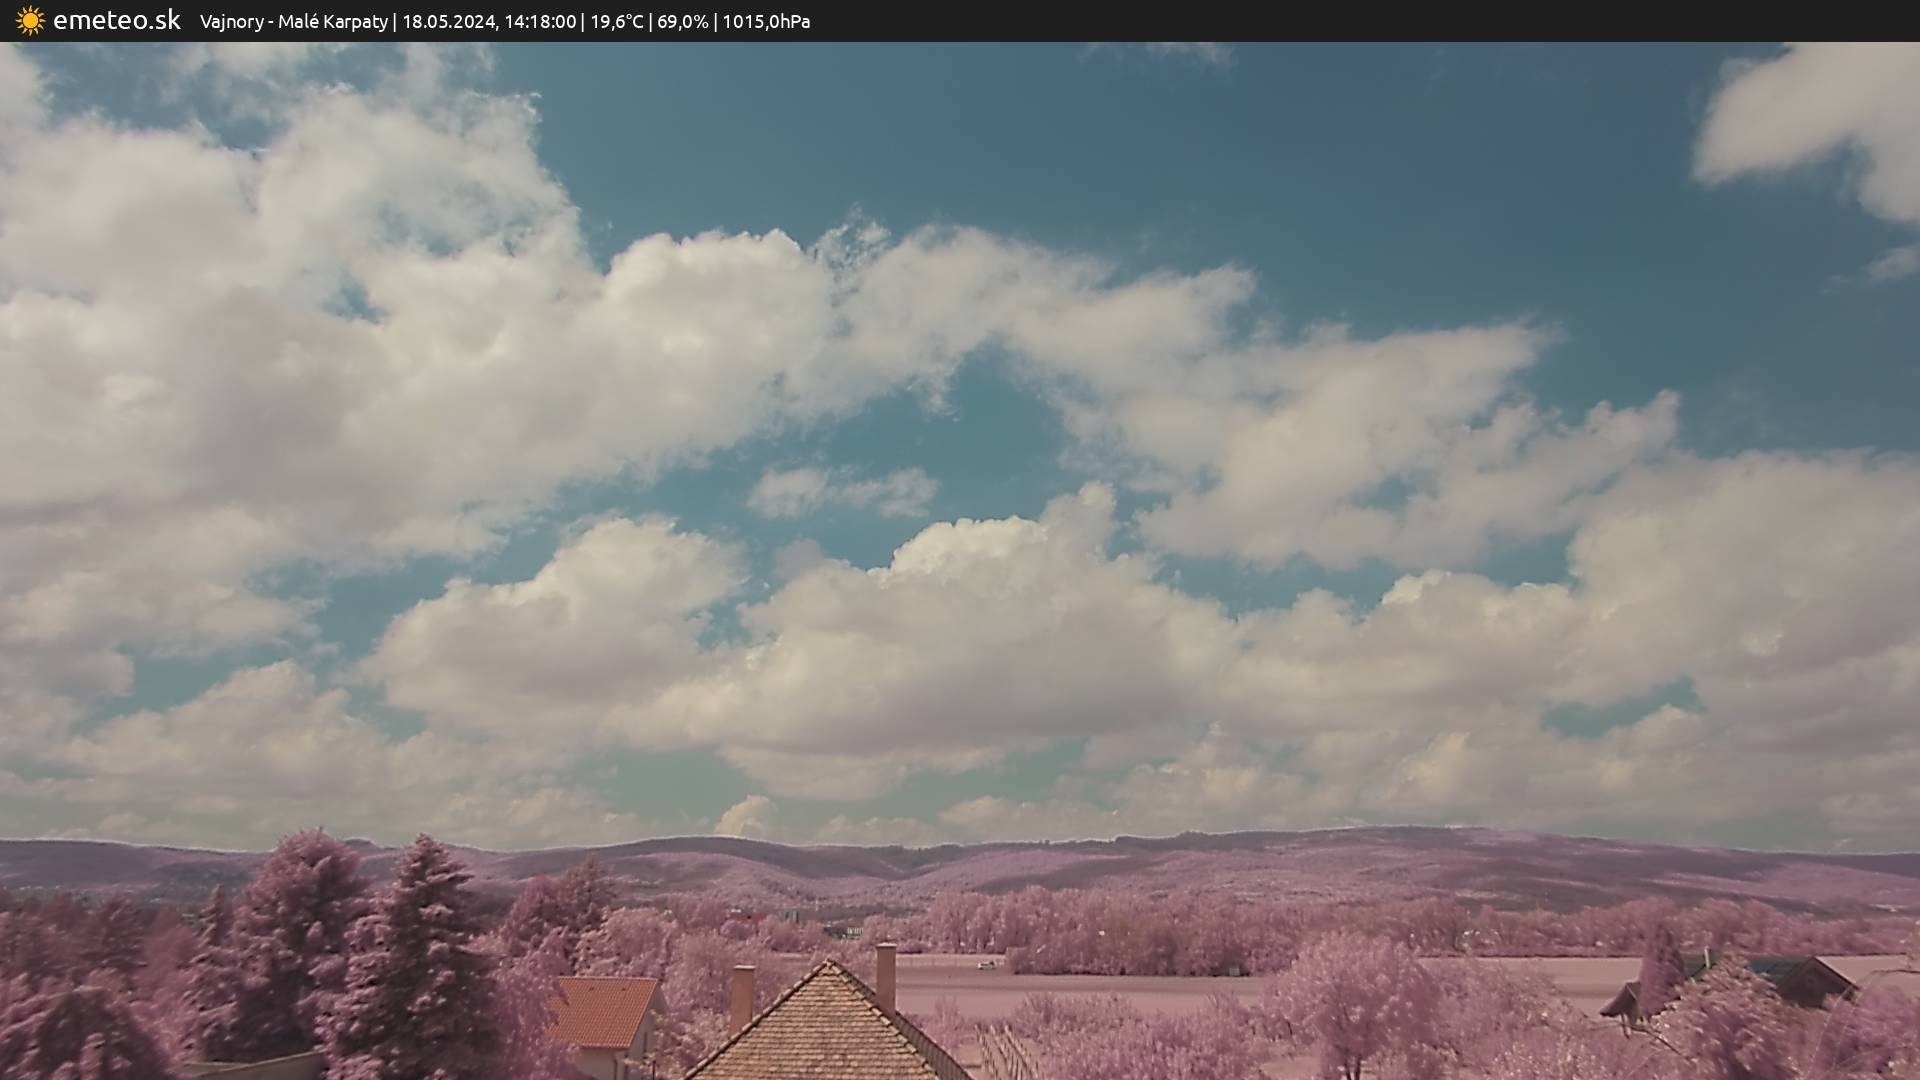Click the hill ridge on the horizon

[1000, 850]
